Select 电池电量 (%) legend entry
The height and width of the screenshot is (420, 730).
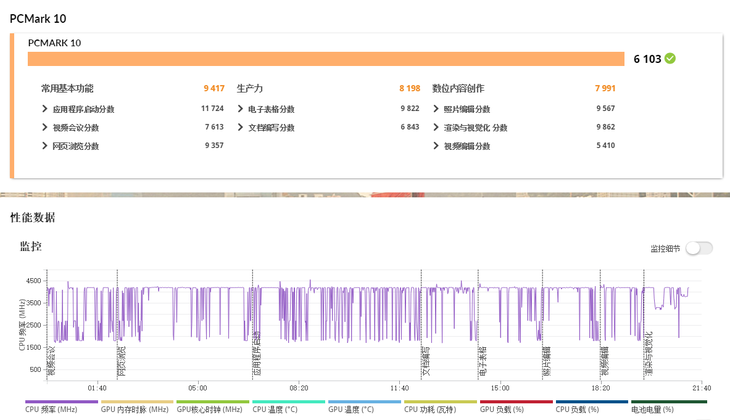pyautogui.click(x=668, y=408)
